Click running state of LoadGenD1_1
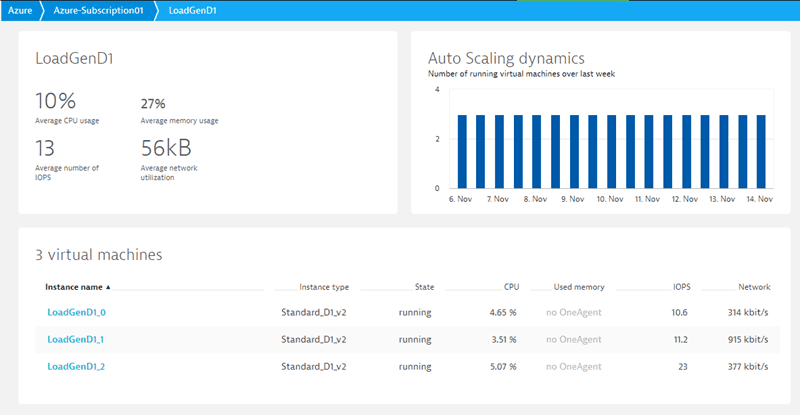Viewport: 800px width, 415px height. (x=415, y=339)
